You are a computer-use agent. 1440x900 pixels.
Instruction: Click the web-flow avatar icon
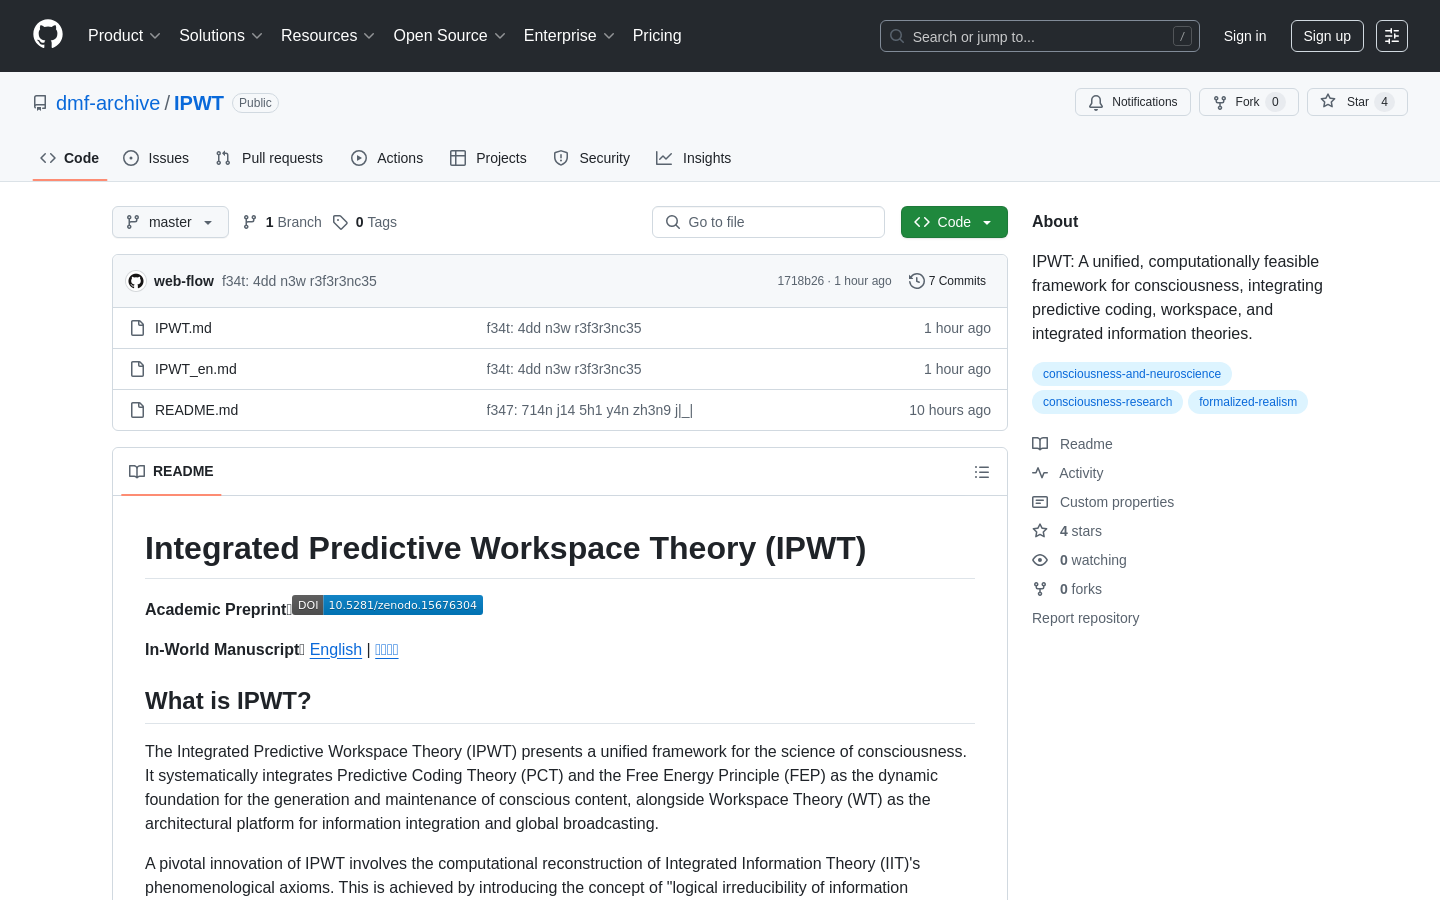point(136,281)
